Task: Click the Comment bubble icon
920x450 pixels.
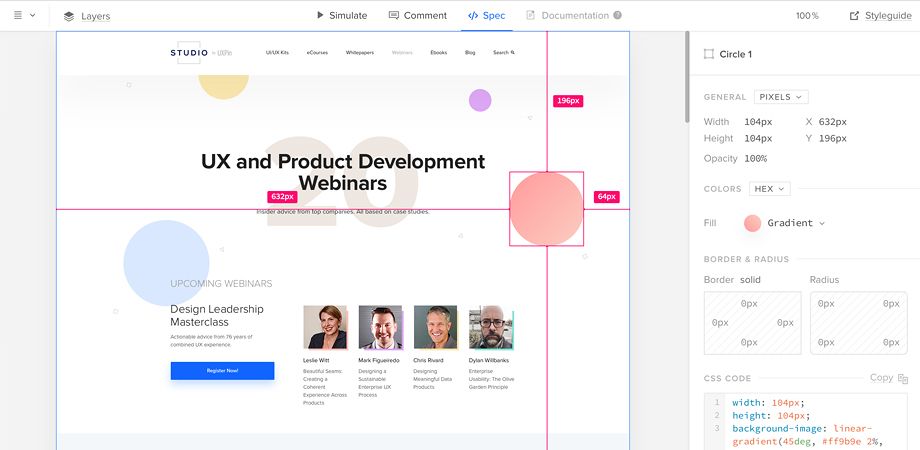Action: pyautogui.click(x=394, y=15)
